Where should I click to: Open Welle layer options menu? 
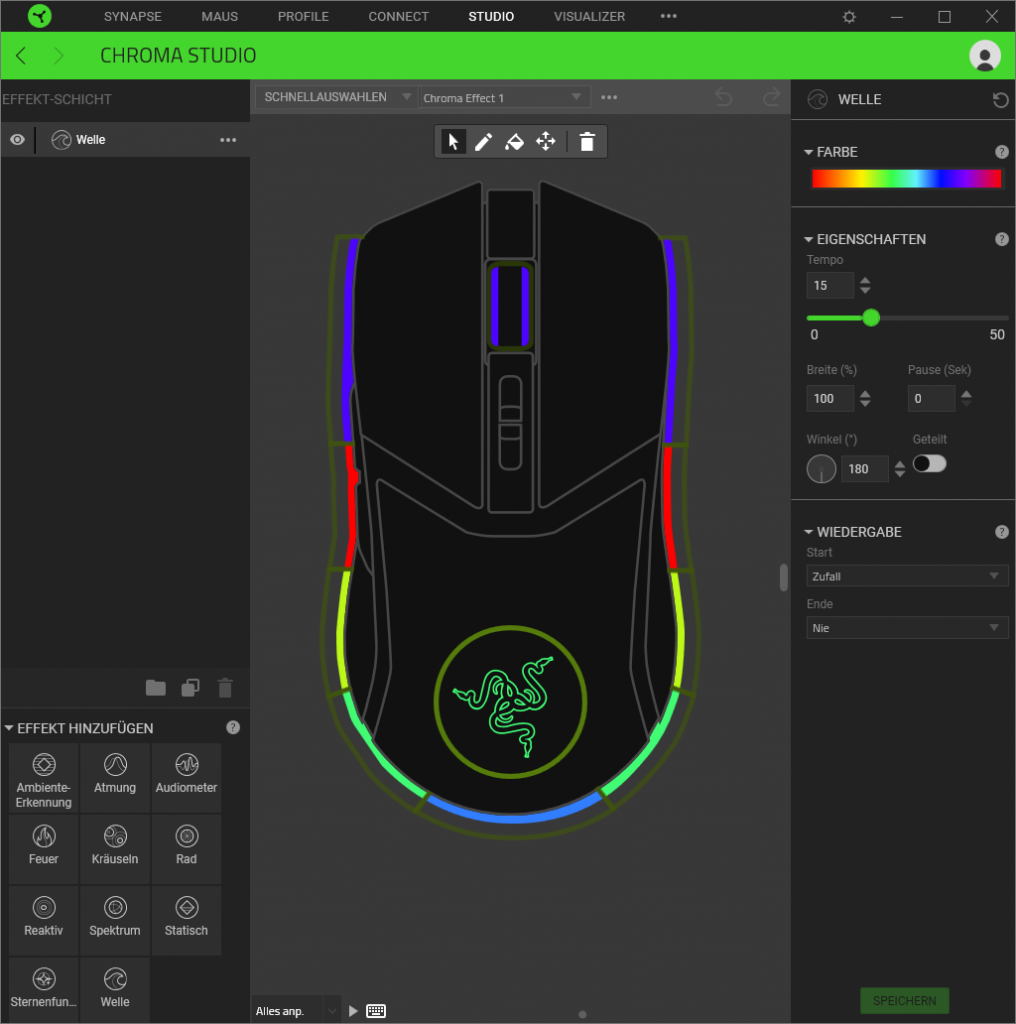click(x=228, y=140)
